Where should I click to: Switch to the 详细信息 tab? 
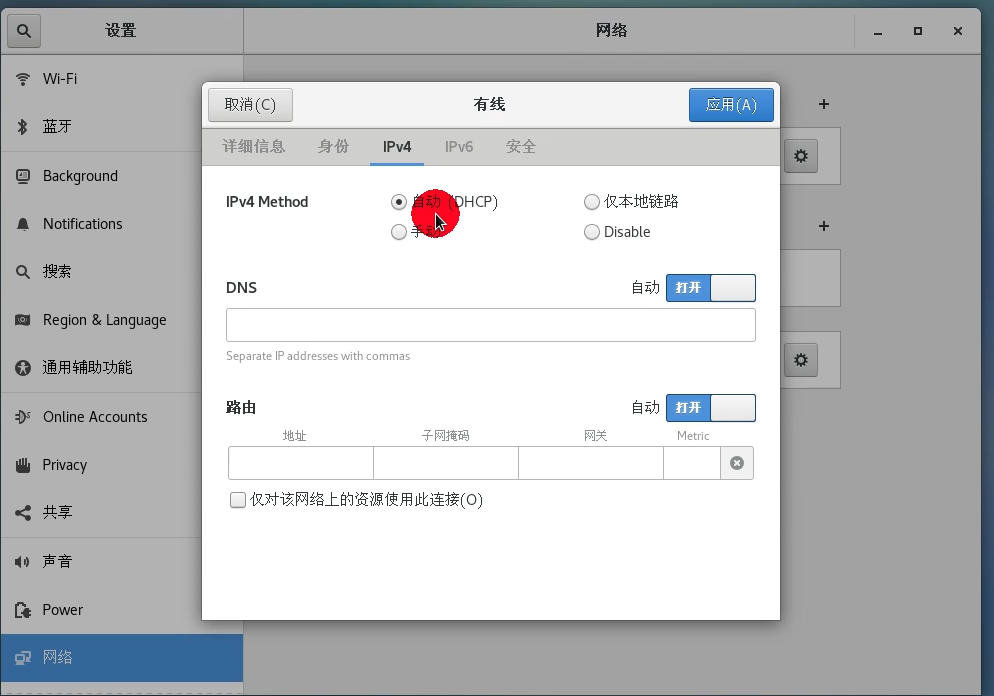(254, 147)
